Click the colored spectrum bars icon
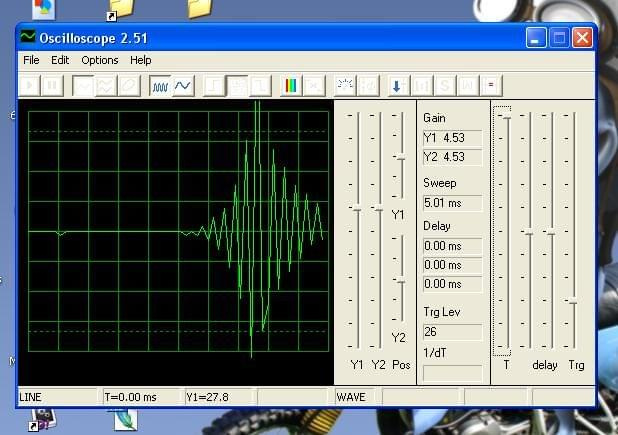Screen dimensions: 618x435 (291, 86)
